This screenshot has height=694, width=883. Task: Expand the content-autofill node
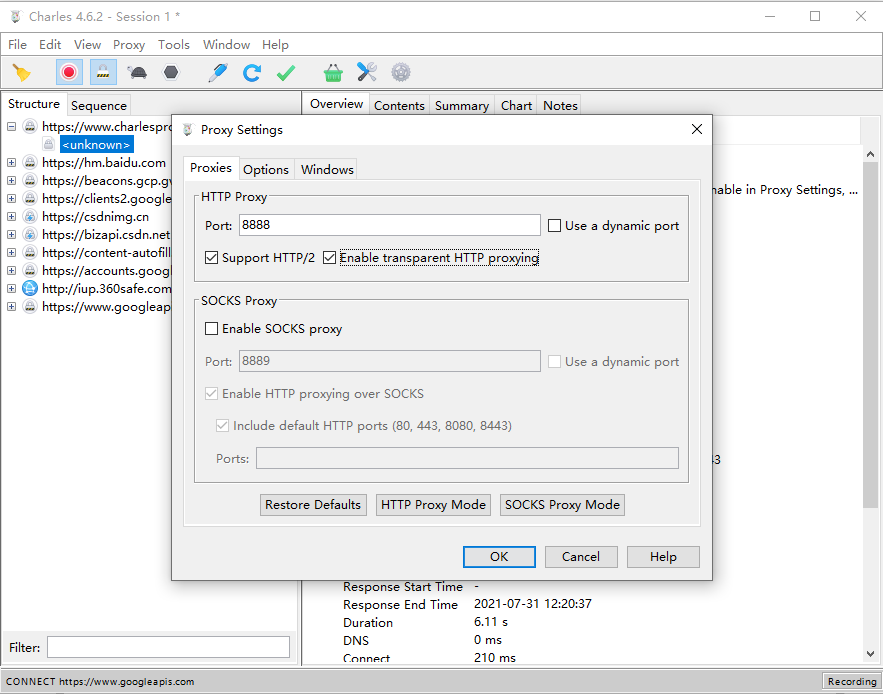pos(11,253)
